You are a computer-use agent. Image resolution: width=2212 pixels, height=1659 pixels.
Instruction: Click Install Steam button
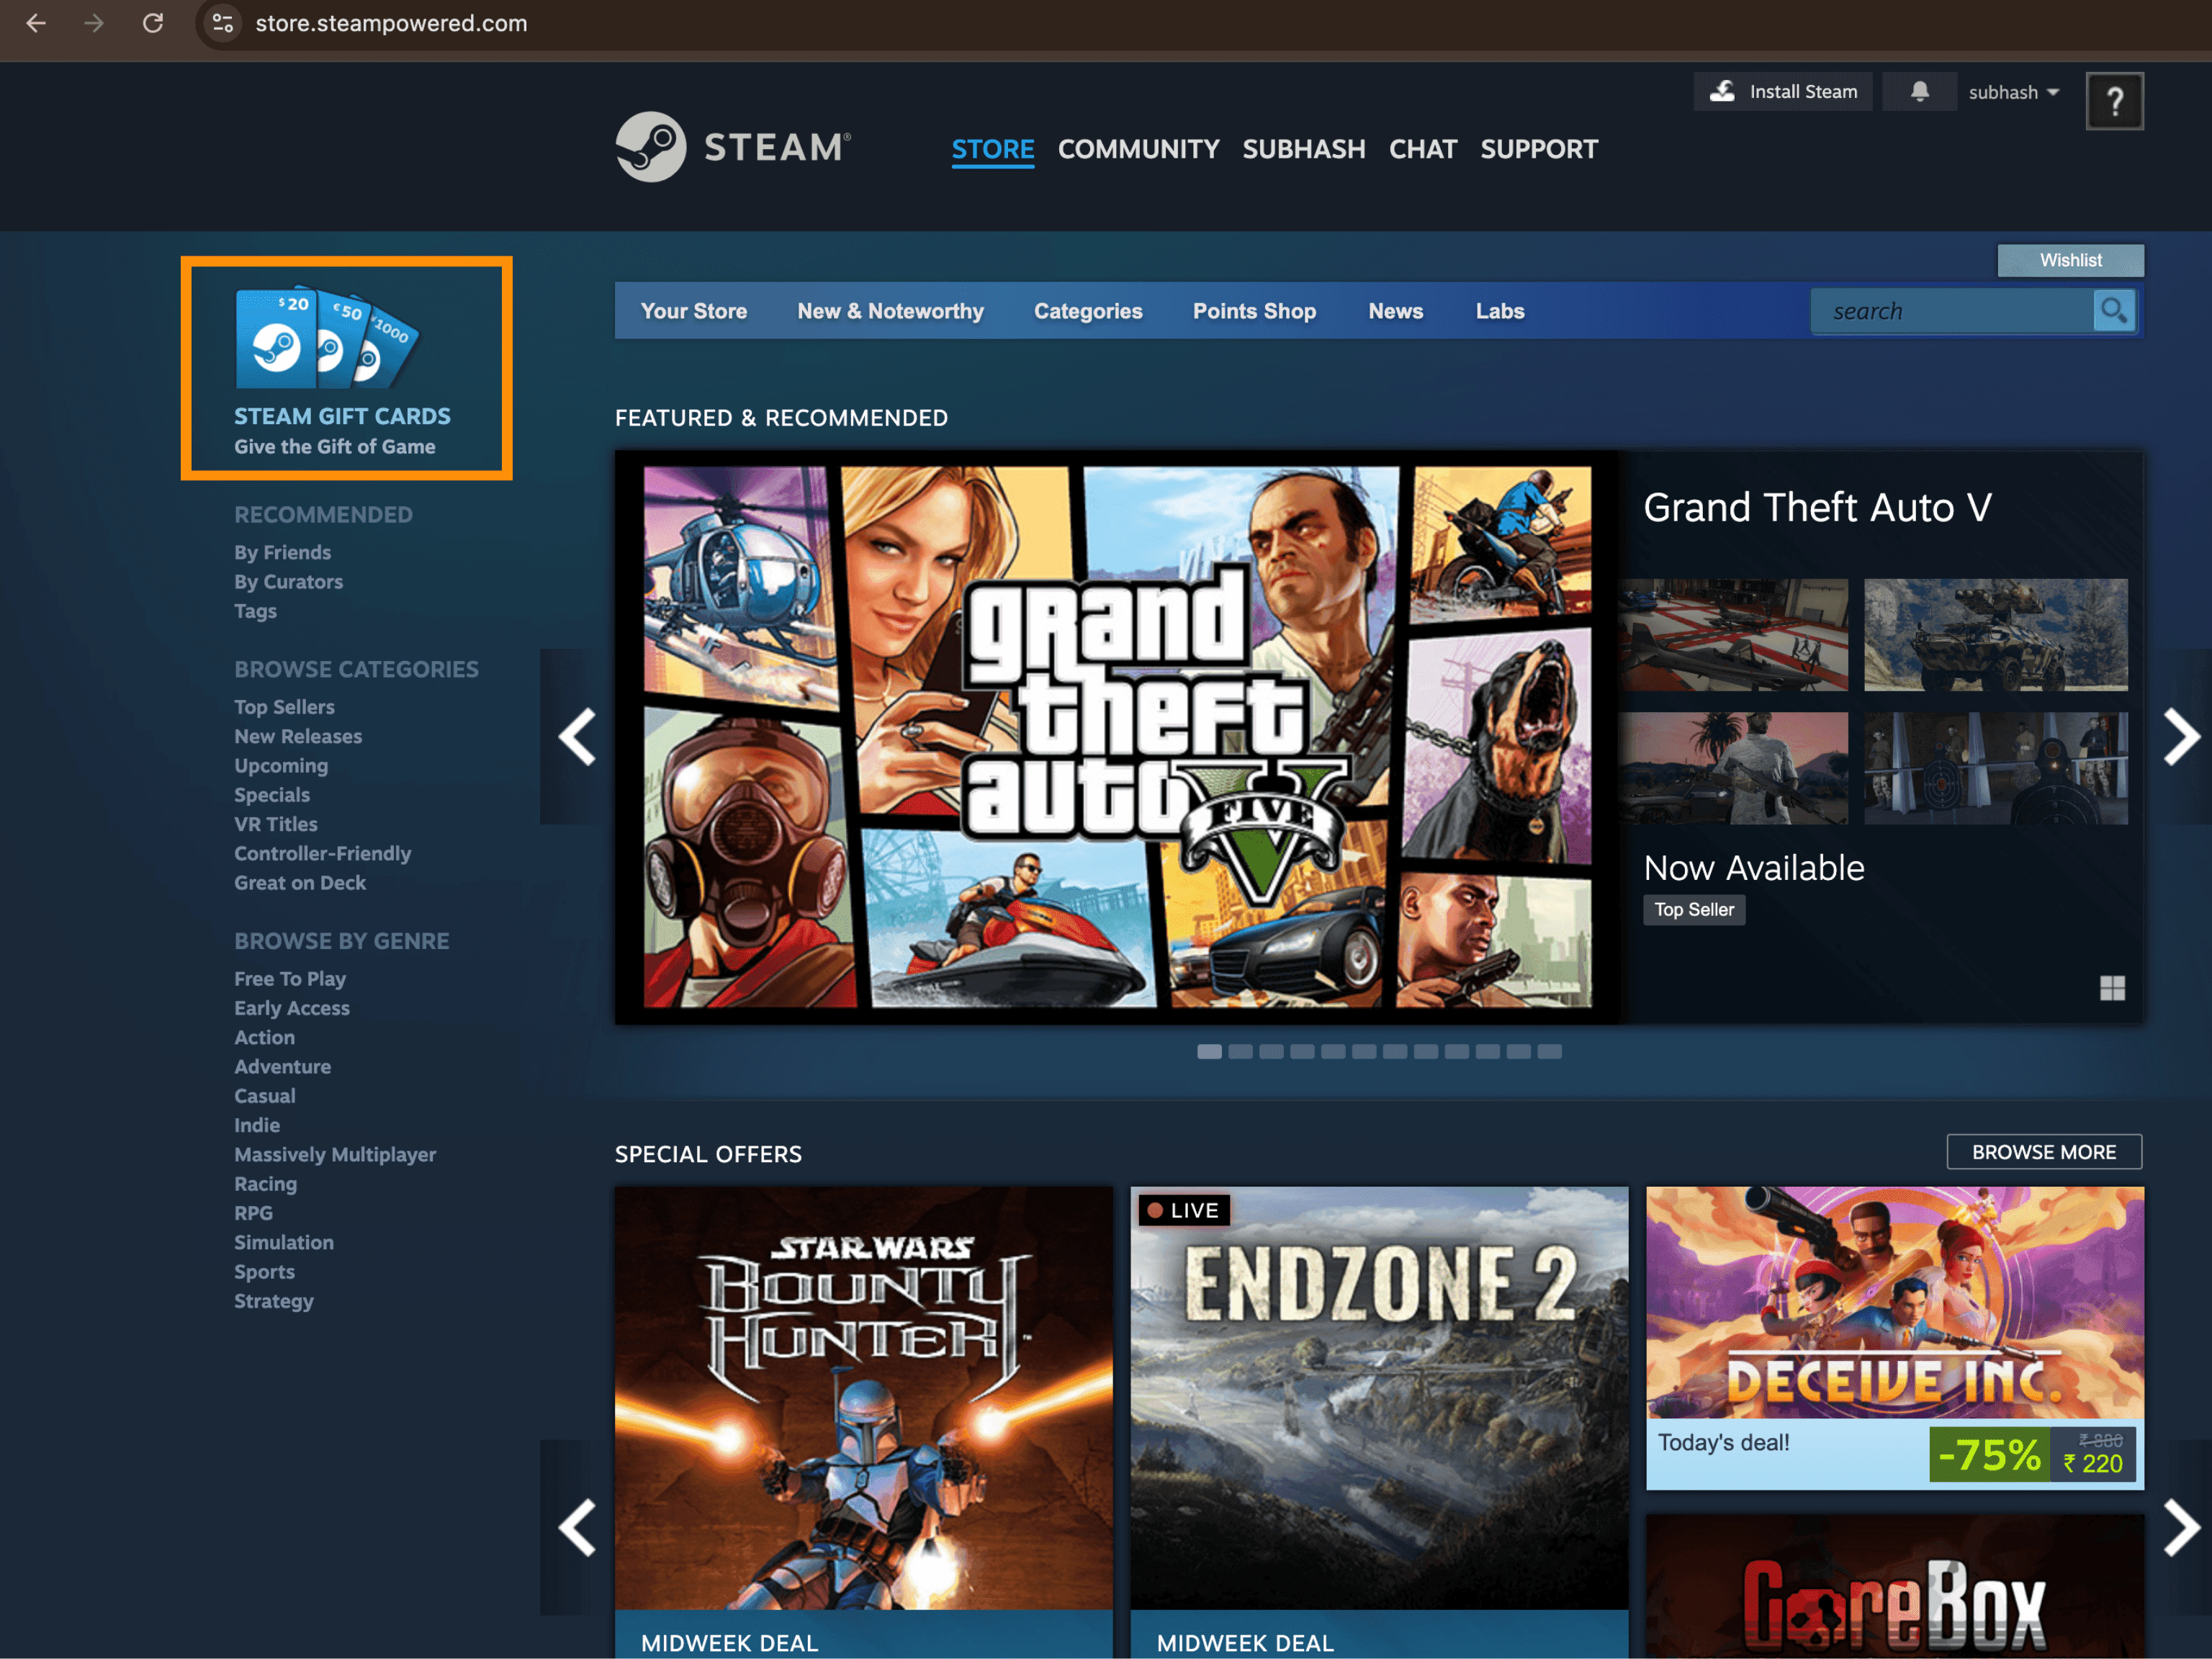coord(1783,92)
